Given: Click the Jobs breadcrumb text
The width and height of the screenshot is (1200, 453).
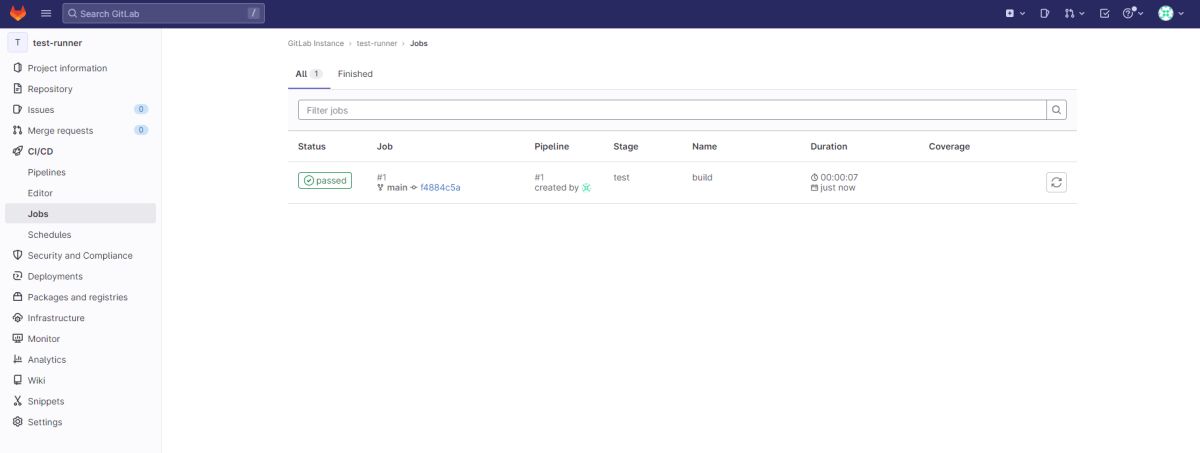Looking at the screenshot, I should 419,44.
